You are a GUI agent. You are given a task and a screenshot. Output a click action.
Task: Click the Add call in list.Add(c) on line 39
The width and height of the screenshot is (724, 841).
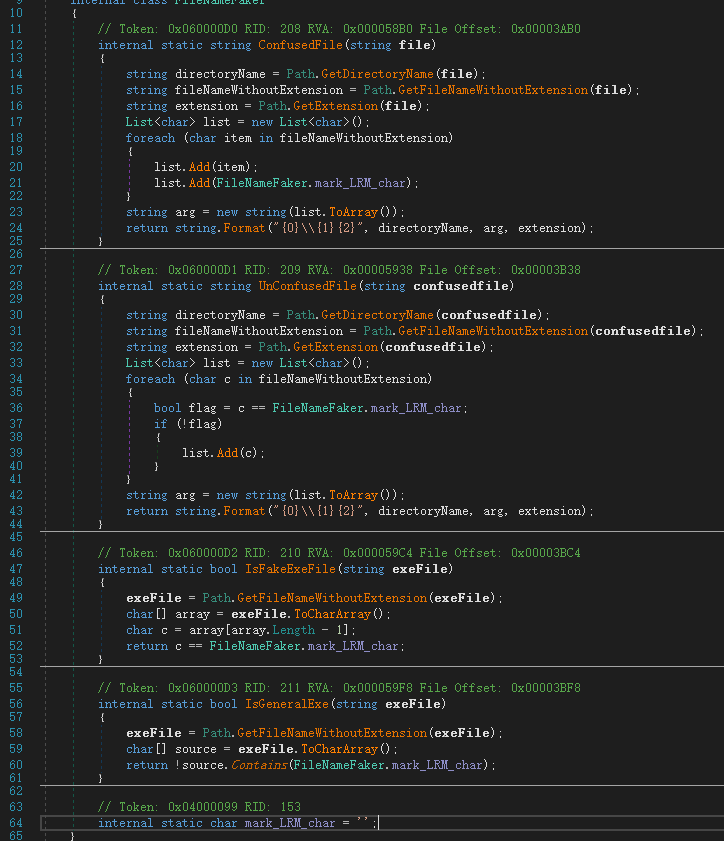(227, 453)
